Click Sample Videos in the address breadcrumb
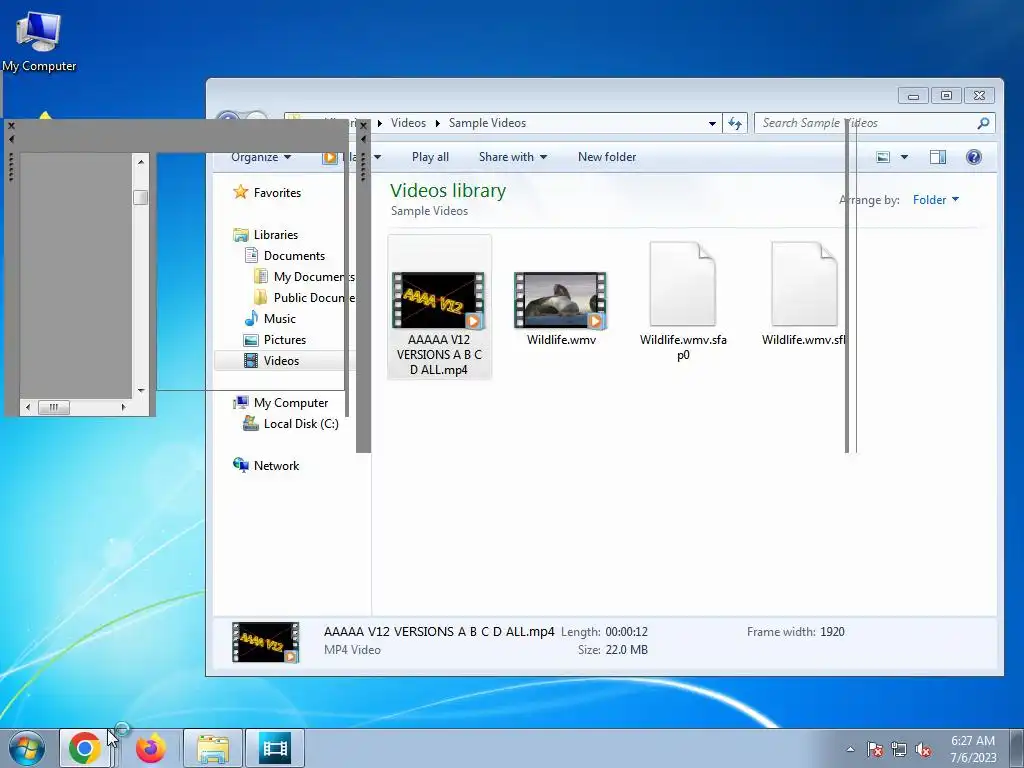 coord(487,123)
